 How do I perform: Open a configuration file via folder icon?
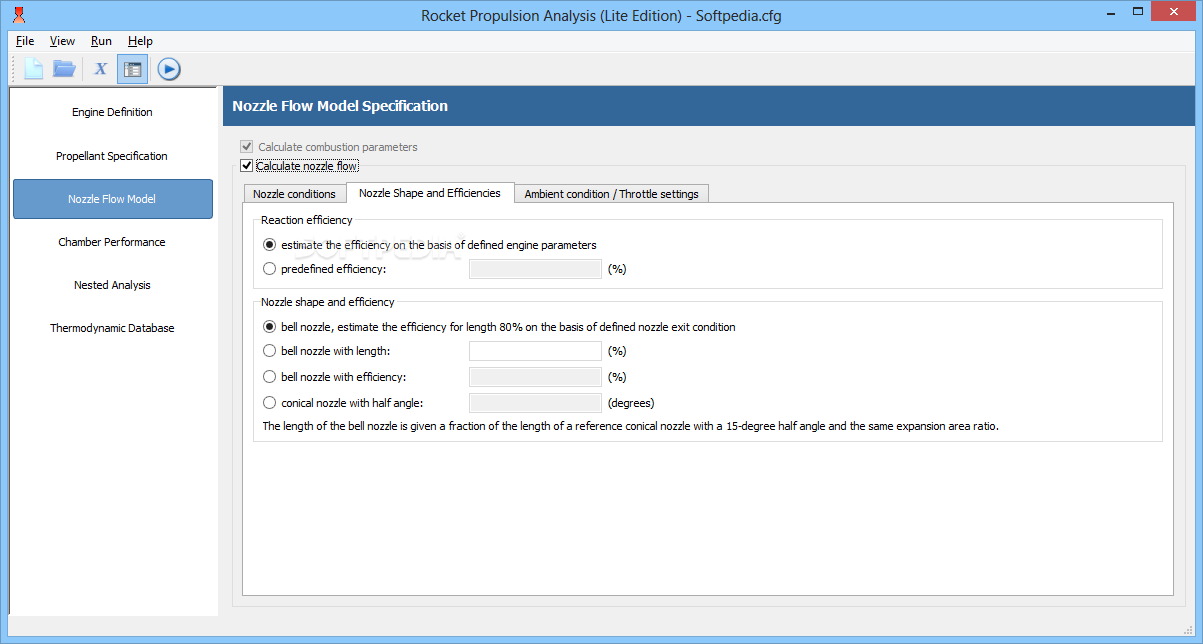click(65, 69)
